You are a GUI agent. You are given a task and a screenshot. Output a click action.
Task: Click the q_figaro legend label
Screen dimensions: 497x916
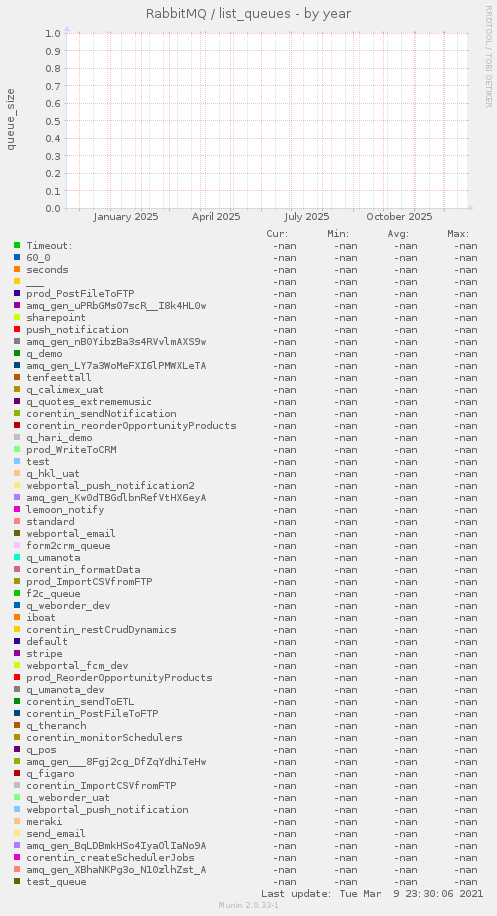tap(50, 773)
